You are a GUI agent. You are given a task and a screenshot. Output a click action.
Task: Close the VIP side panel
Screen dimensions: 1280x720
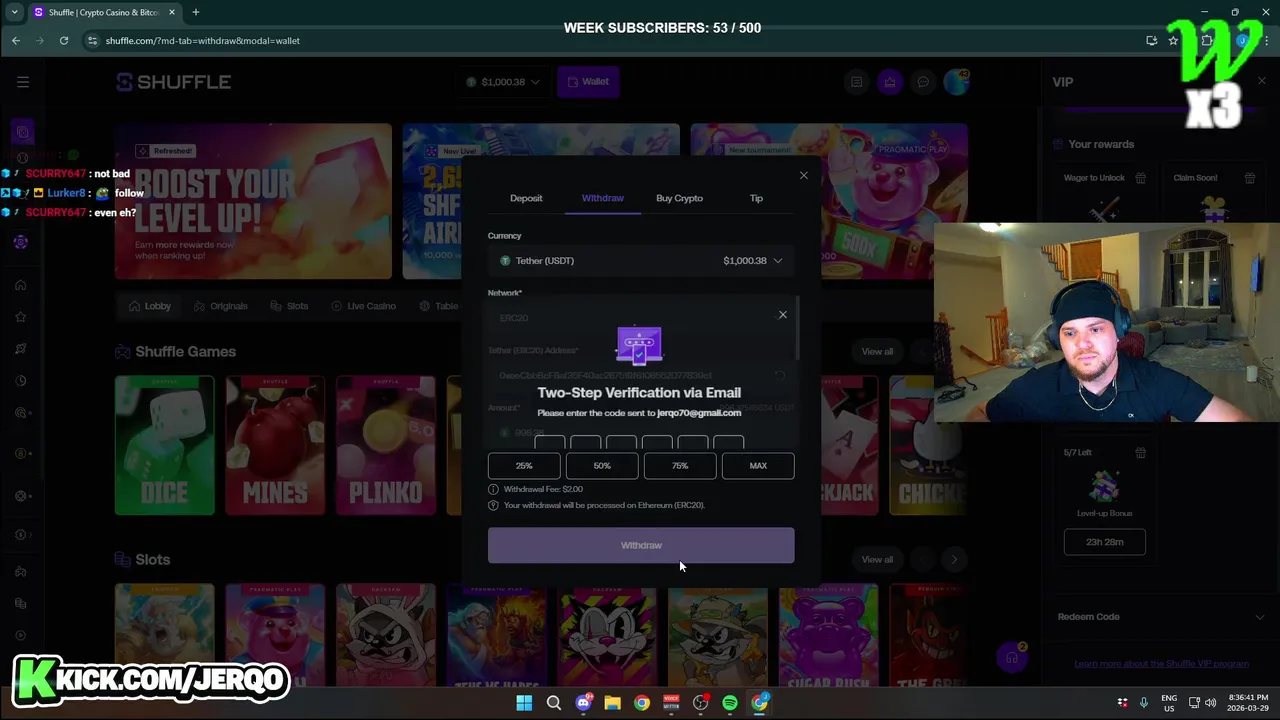(x=1261, y=81)
